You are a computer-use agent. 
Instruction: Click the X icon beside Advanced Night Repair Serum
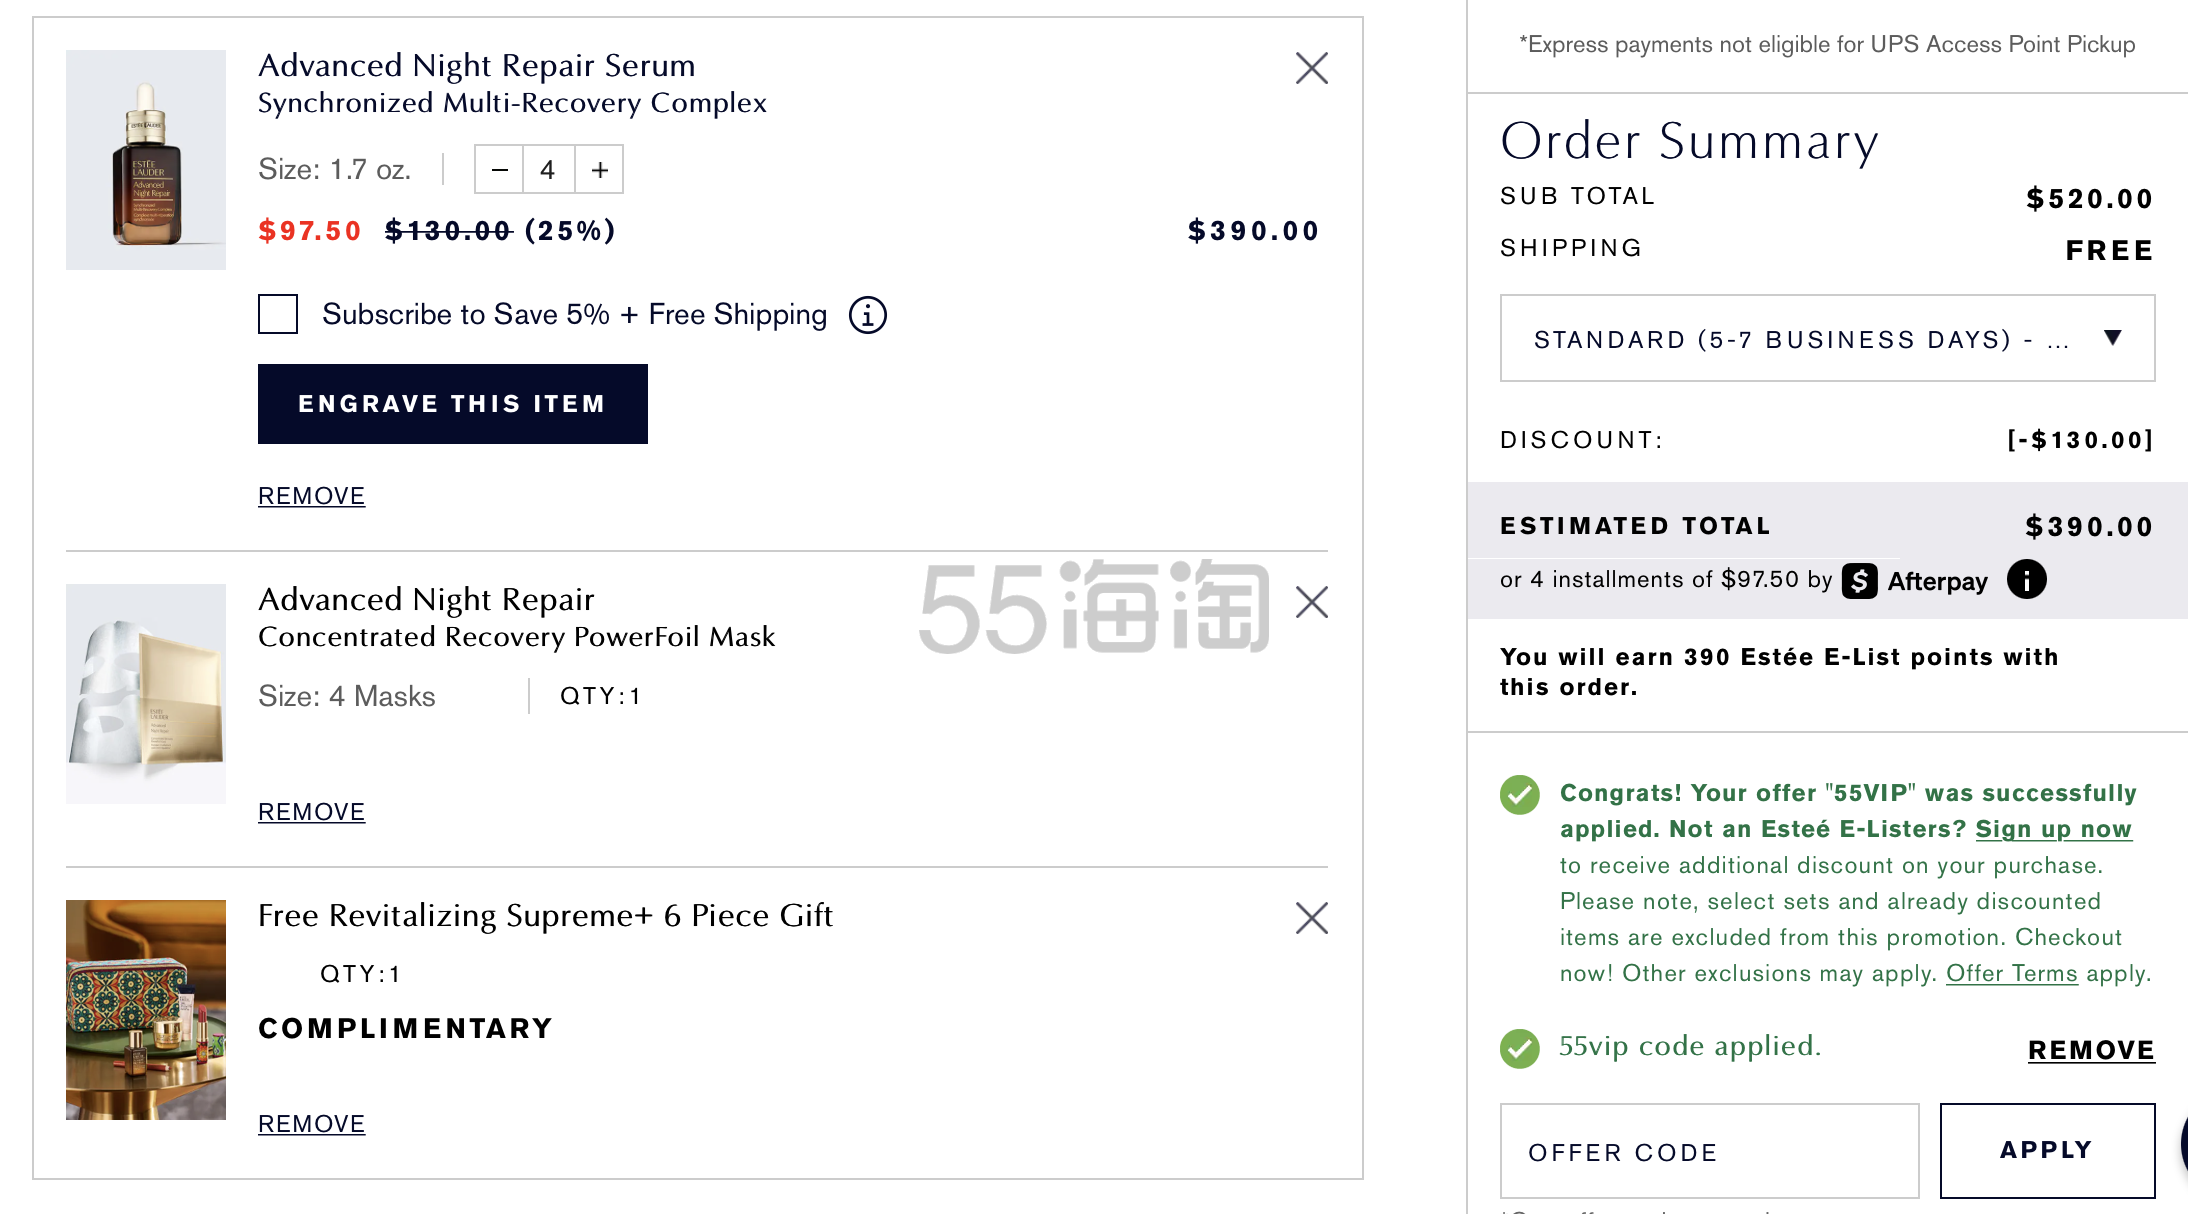pyautogui.click(x=1311, y=68)
